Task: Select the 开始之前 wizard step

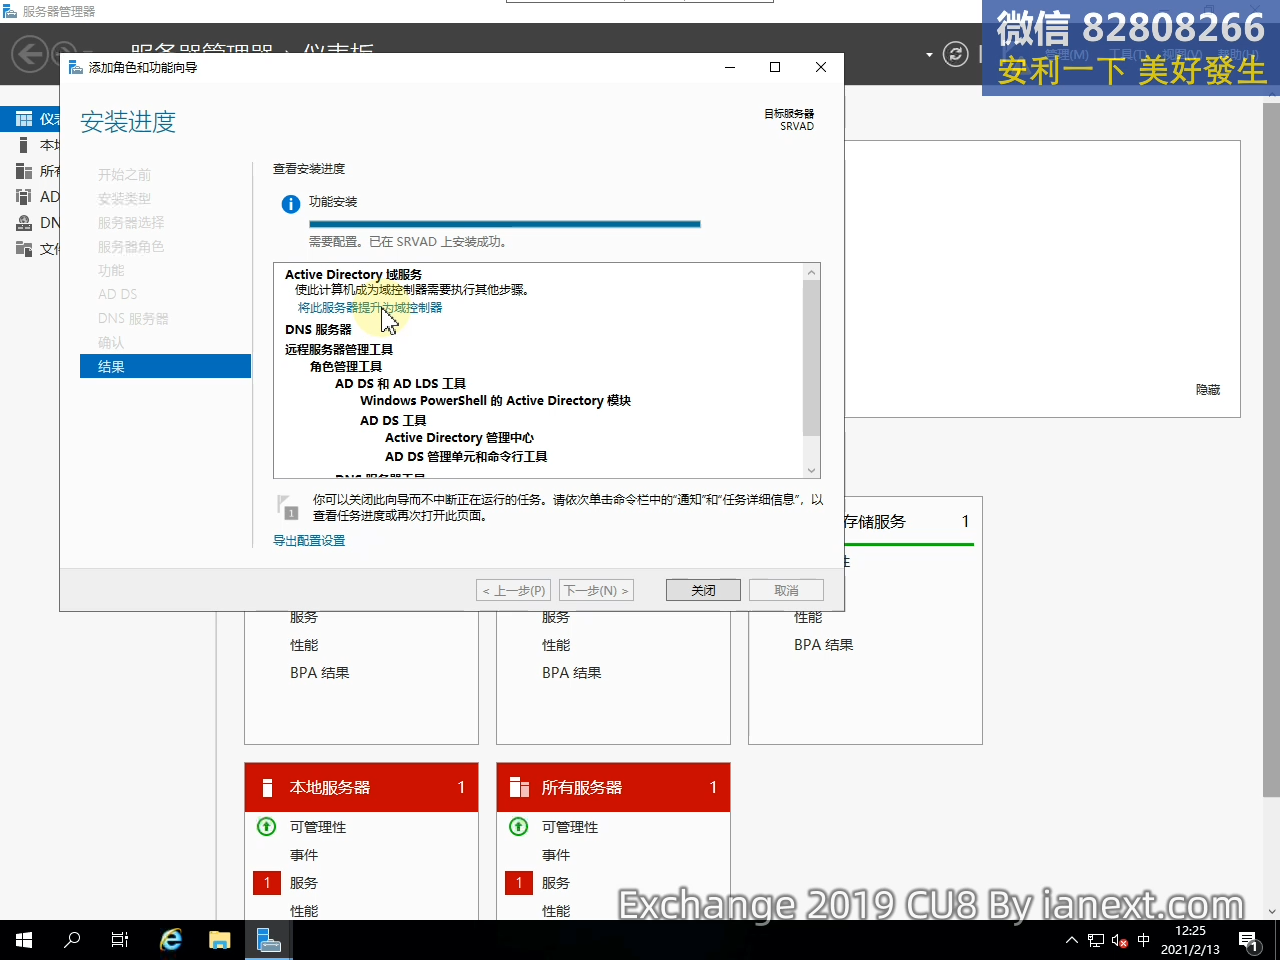Action: pos(125,174)
